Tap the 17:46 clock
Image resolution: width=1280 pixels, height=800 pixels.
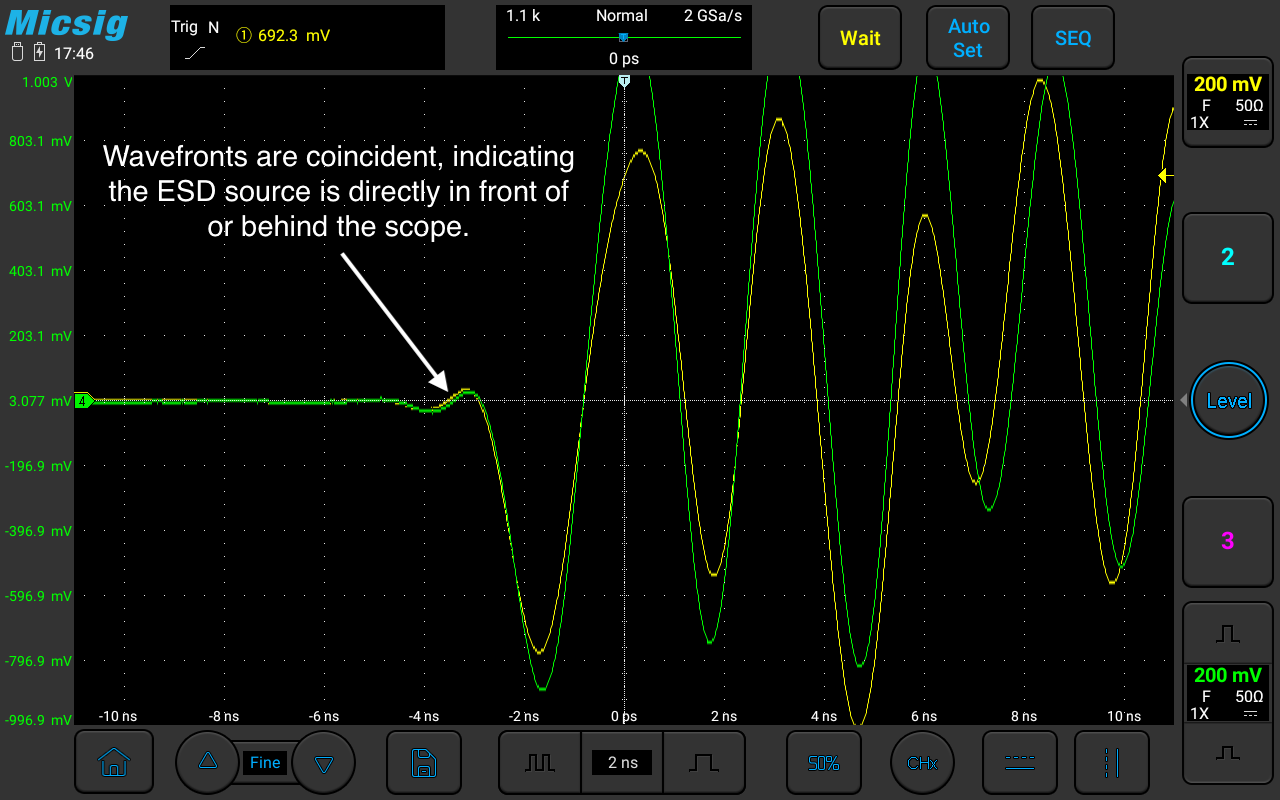[74, 53]
